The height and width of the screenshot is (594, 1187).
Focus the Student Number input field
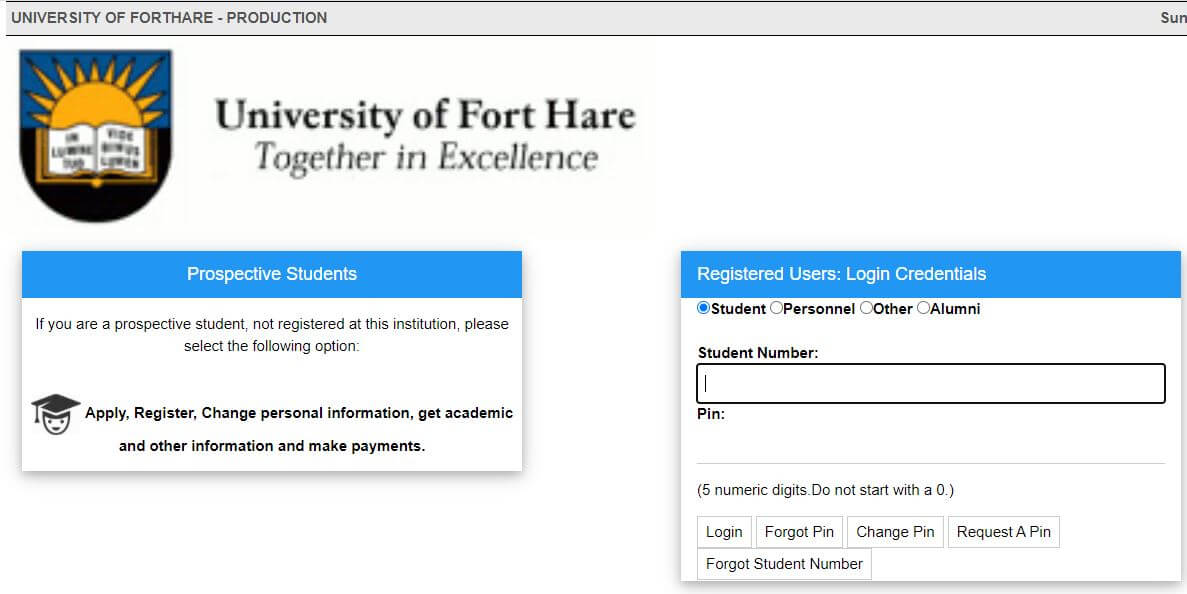coord(930,384)
